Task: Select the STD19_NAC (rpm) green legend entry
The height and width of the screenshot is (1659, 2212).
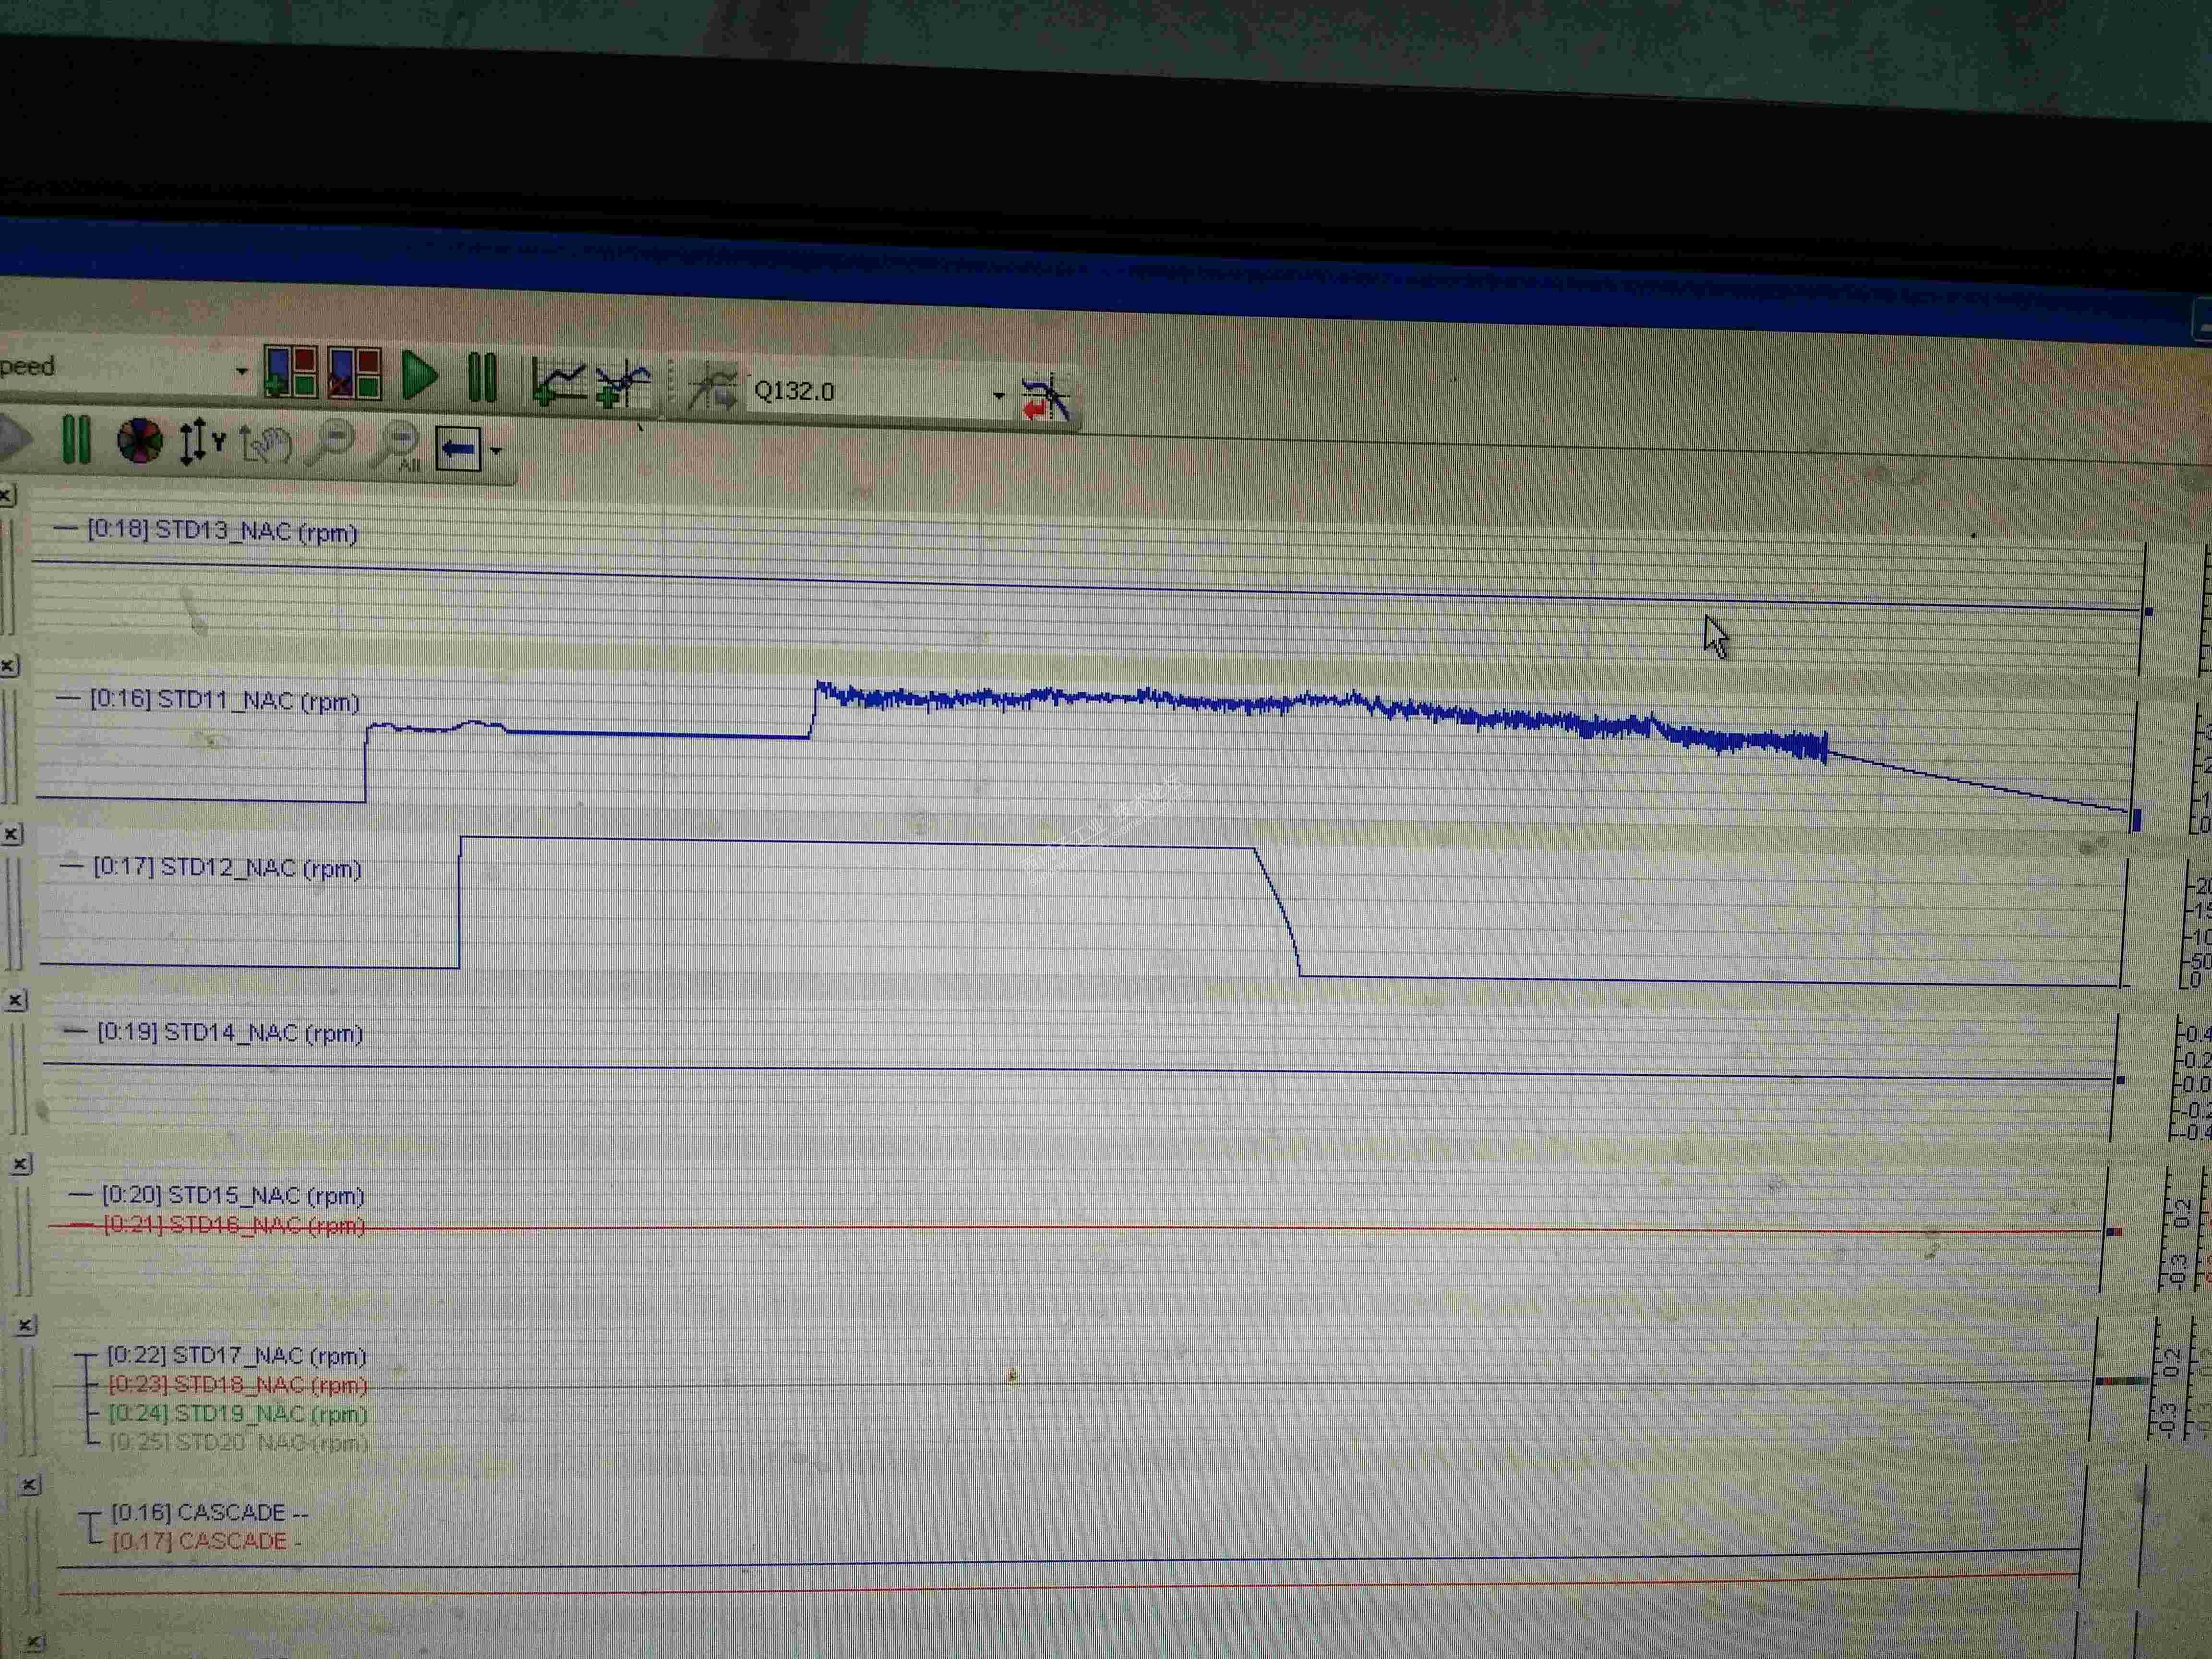Action: [x=237, y=1414]
